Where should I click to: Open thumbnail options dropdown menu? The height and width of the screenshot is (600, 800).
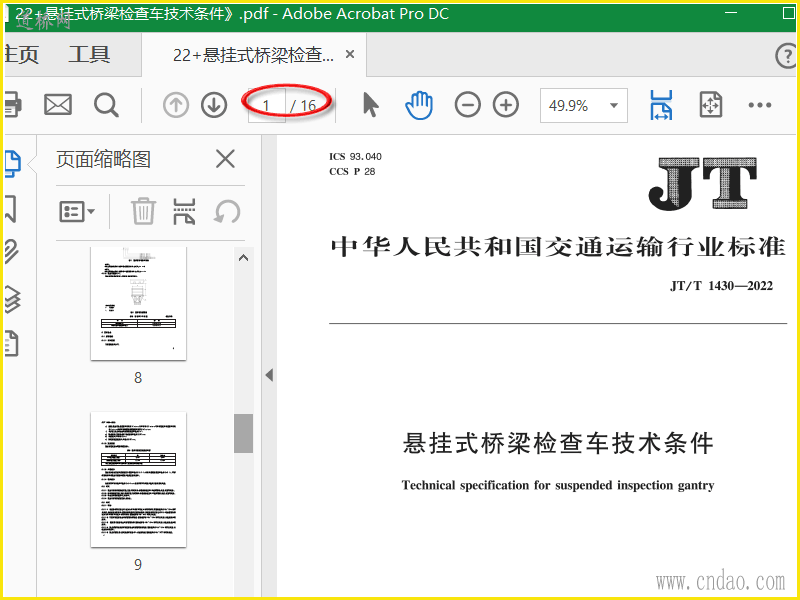(x=77, y=211)
